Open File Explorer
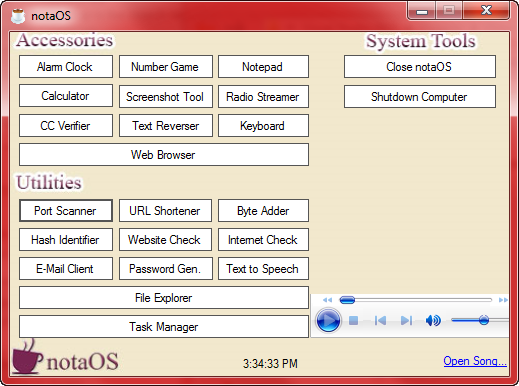 coord(164,298)
